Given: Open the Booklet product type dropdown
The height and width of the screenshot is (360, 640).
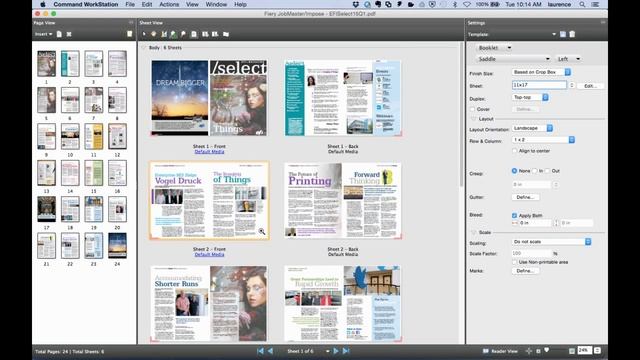Looking at the screenshot, I should click(x=494, y=48).
